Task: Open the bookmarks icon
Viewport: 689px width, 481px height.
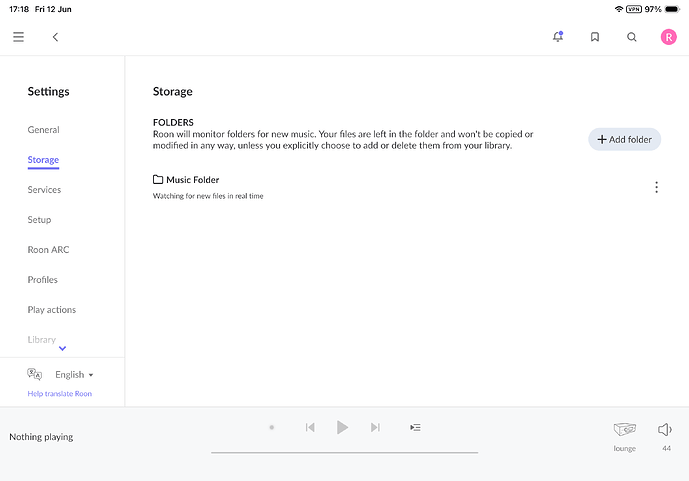Action: coord(595,37)
